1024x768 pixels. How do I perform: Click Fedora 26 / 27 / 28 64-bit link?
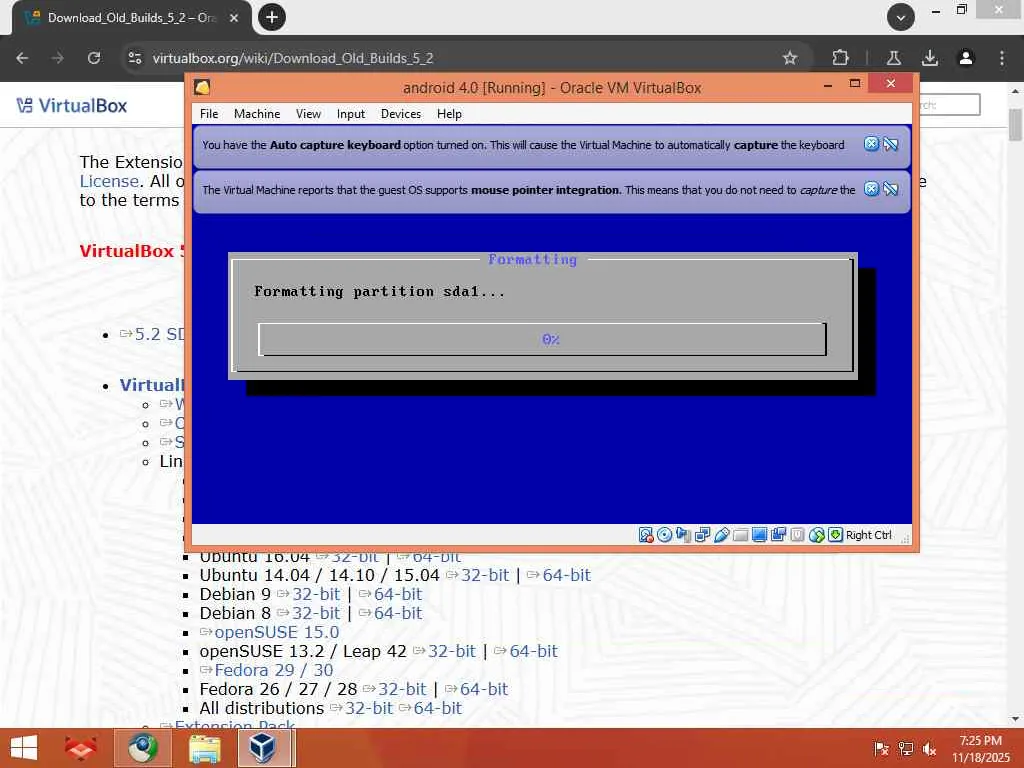pyautogui.click(x=484, y=689)
